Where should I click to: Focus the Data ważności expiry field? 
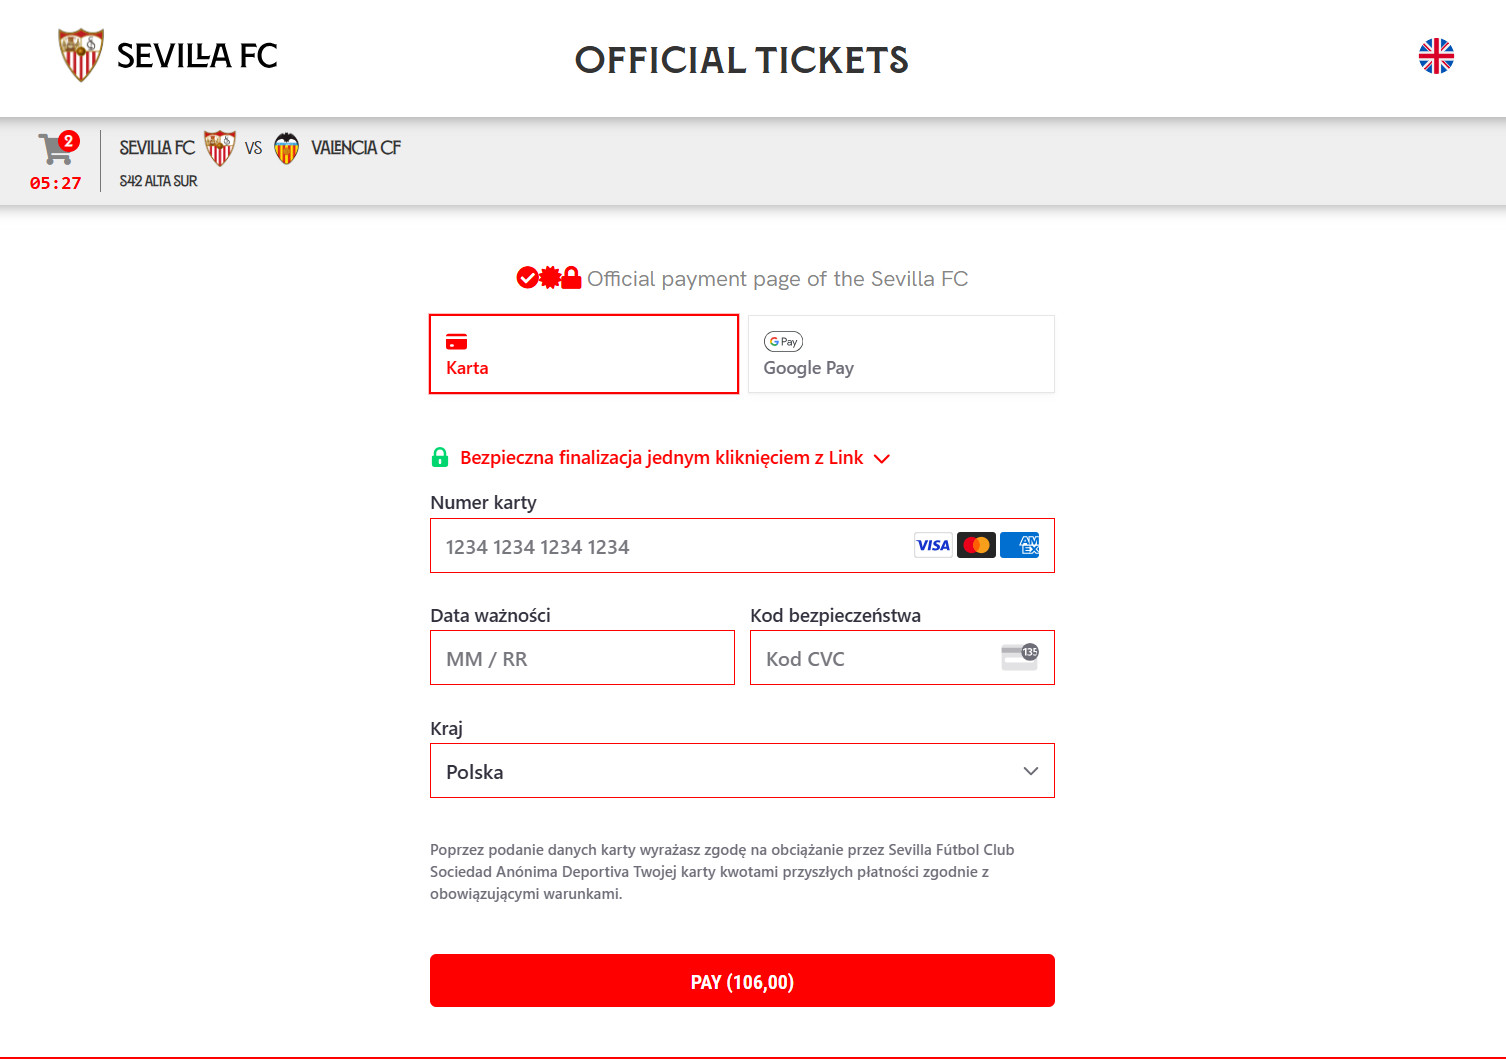click(582, 658)
